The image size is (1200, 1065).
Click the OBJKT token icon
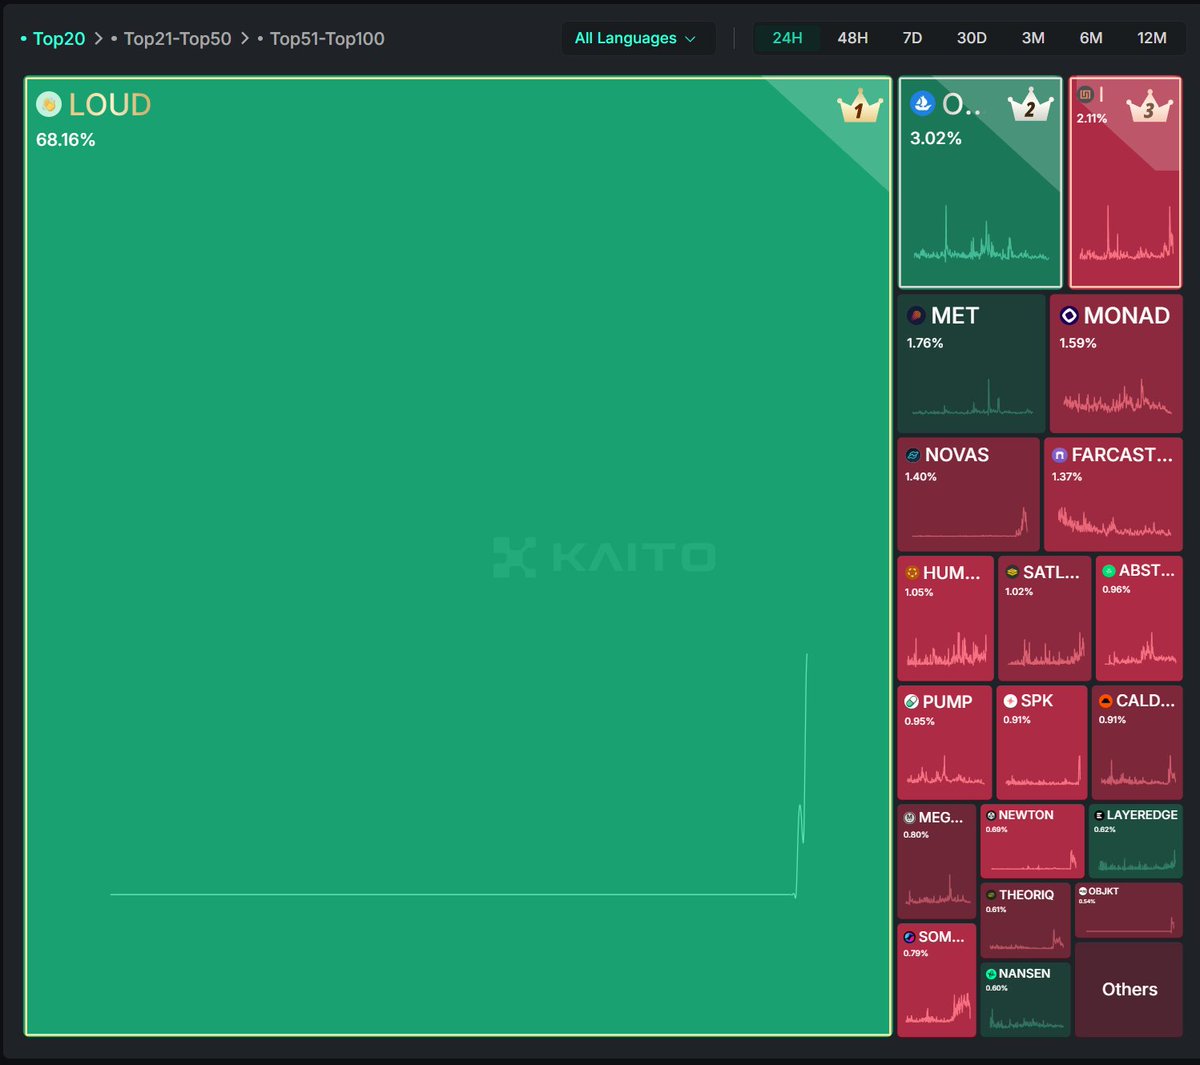click(x=1083, y=891)
